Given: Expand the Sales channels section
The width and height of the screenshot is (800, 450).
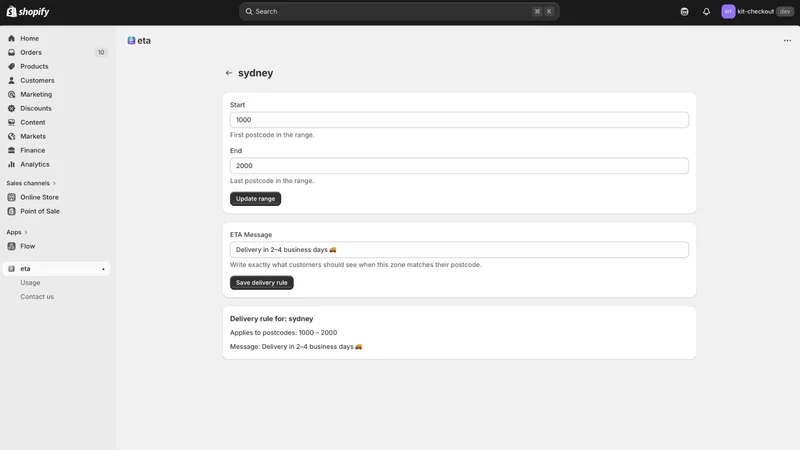Looking at the screenshot, I should click(x=31, y=183).
